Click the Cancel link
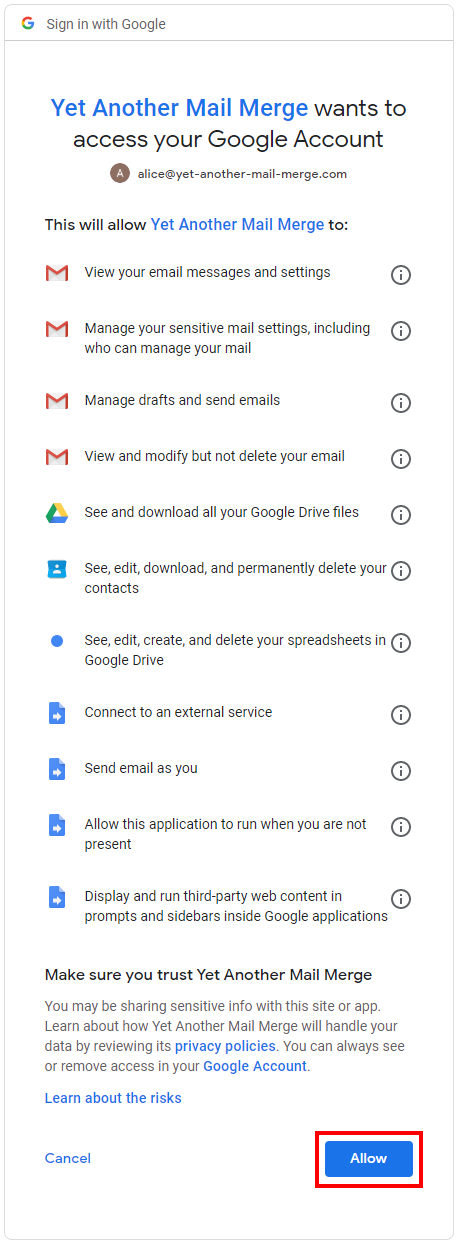 point(68,1158)
